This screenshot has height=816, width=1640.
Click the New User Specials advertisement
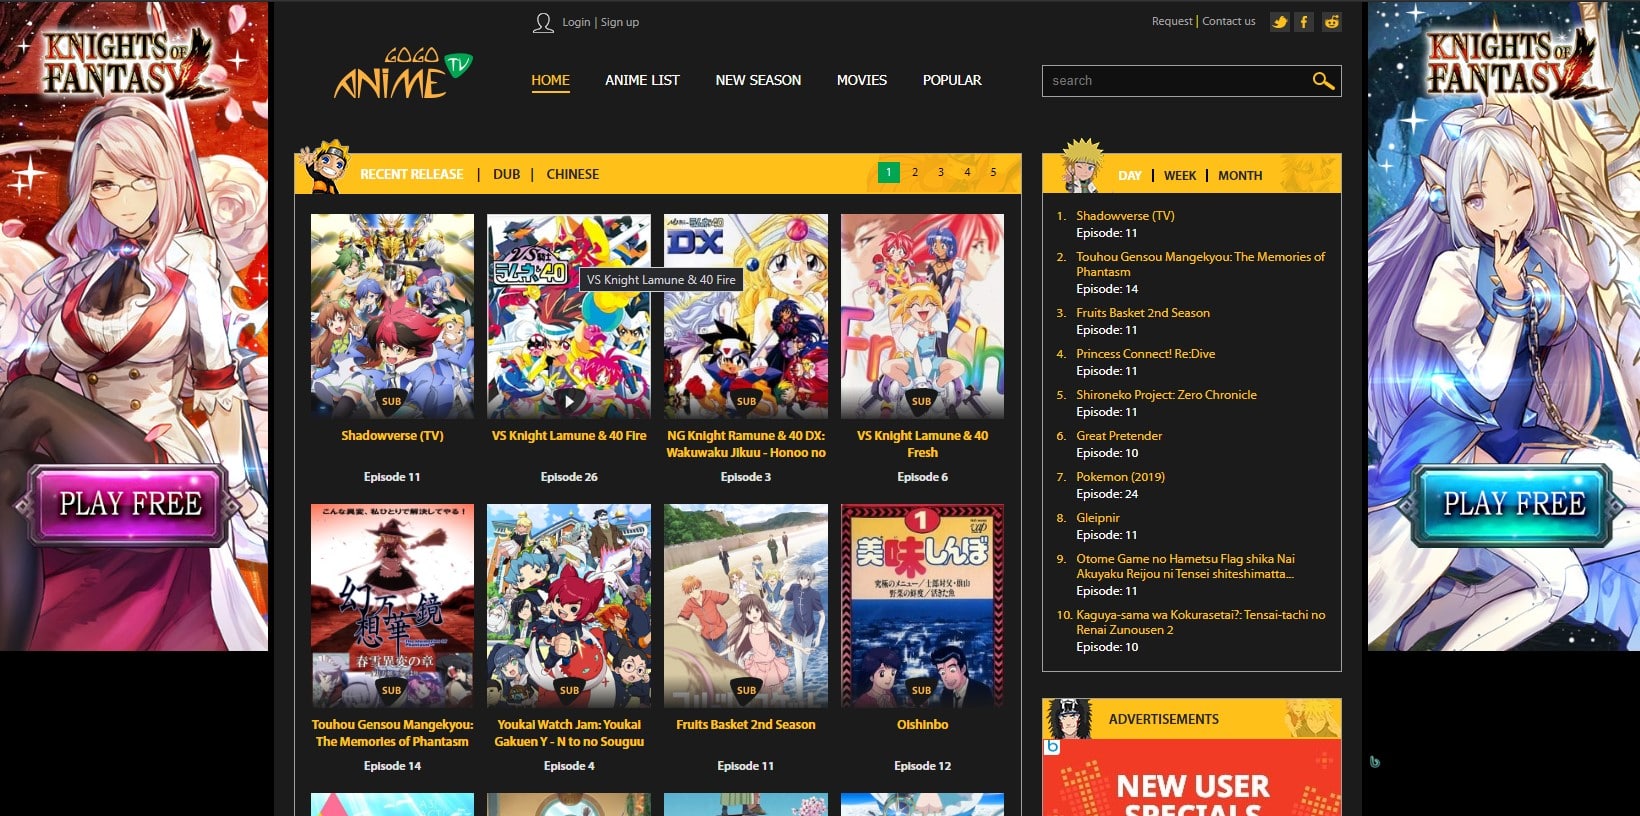point(1192,778)
